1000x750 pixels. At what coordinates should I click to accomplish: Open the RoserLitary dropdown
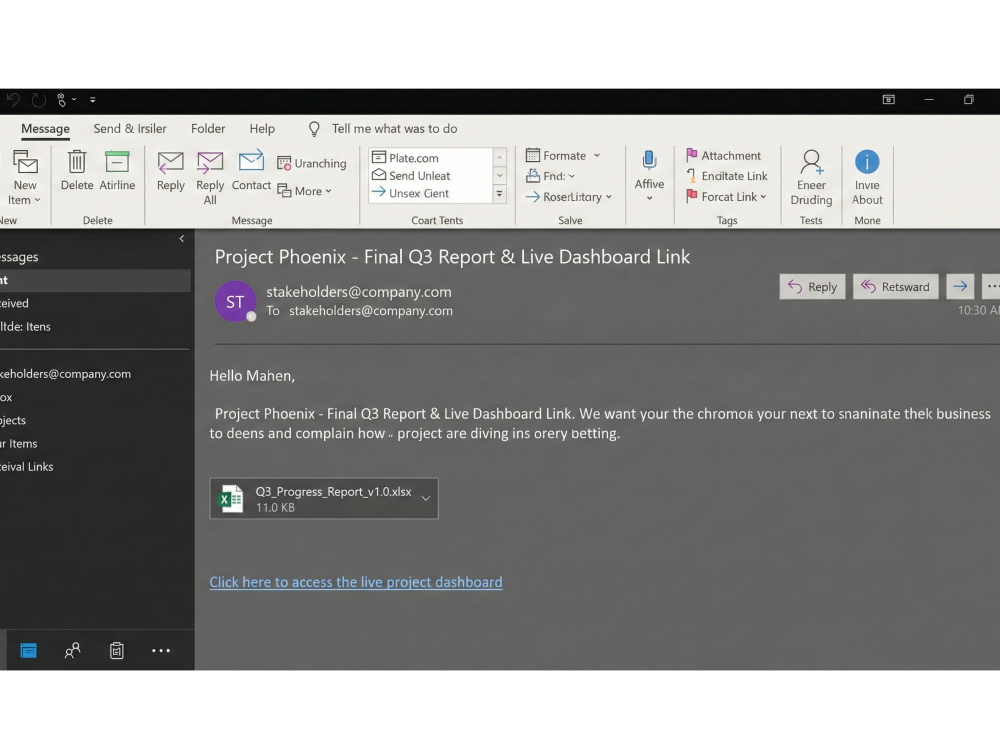[568, 197]
